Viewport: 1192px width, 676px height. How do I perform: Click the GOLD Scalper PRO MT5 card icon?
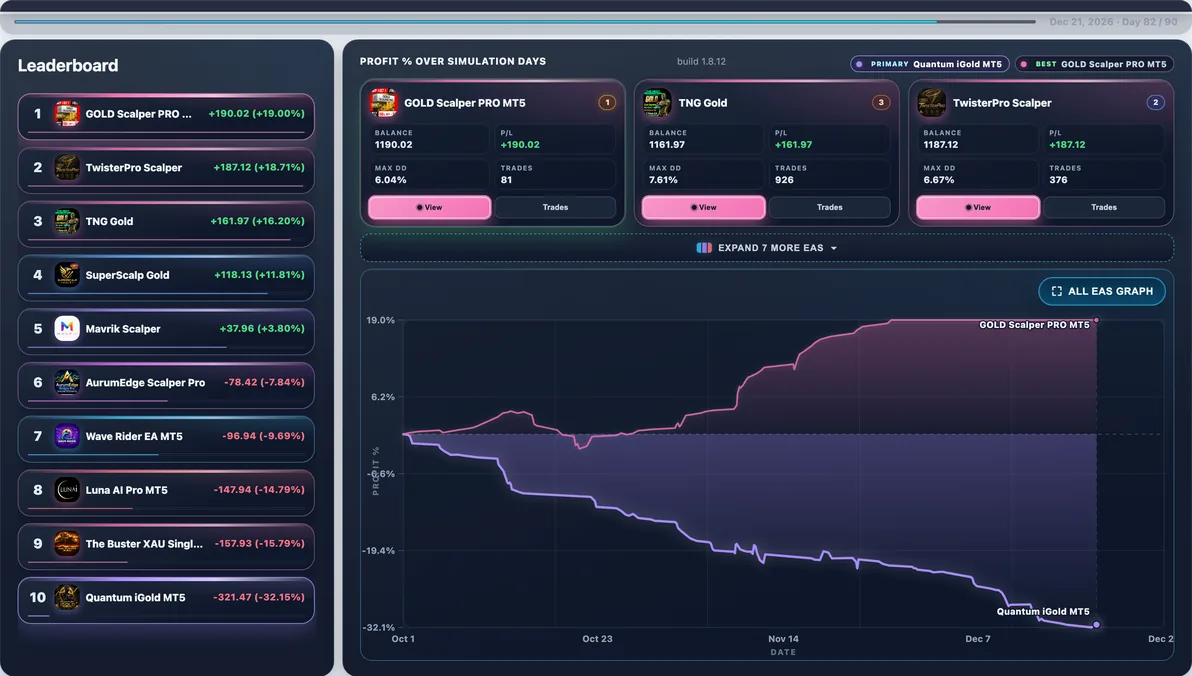pos(383,103)
